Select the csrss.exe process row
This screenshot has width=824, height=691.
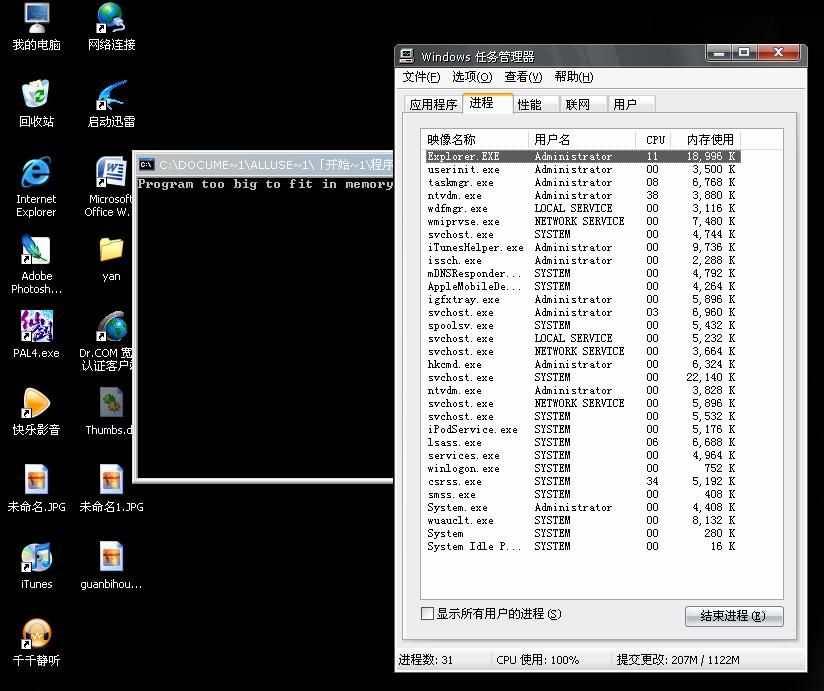coord(454,482)
